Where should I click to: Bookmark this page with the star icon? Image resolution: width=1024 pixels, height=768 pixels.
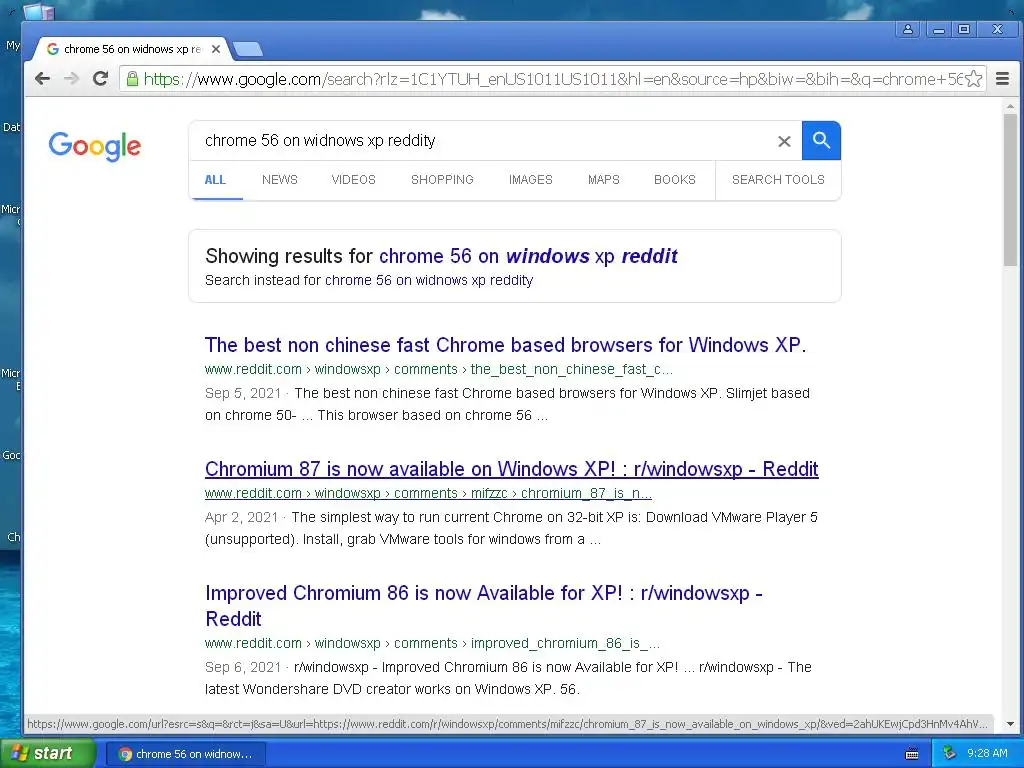973,79
